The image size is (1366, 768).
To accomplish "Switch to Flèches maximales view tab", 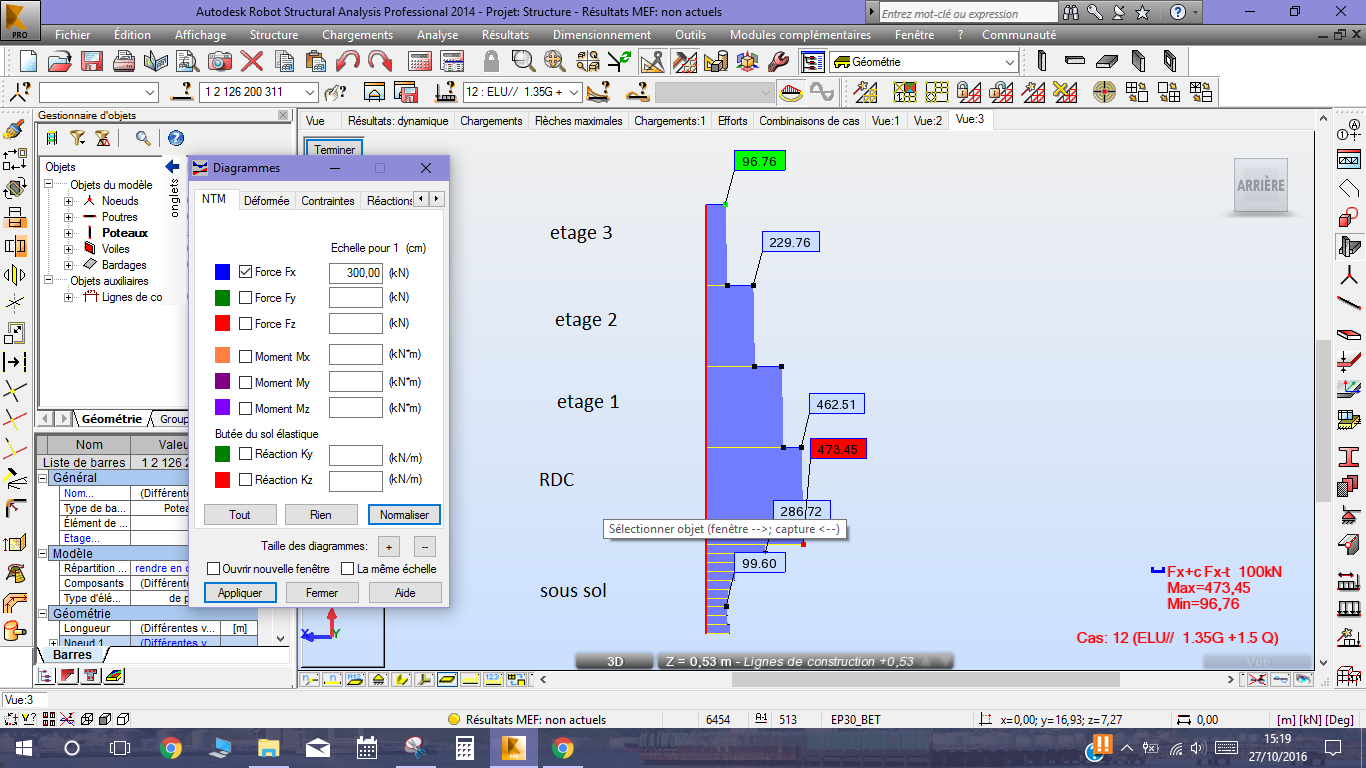I will coord(578,121).
